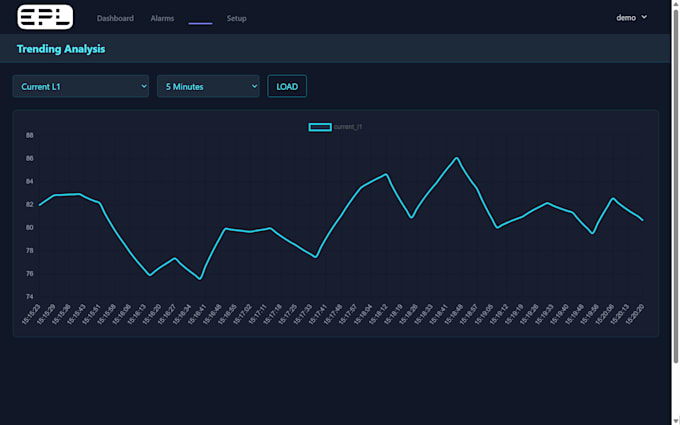Toggle the current_l1 legend label
680x425 pixels.
348,127
